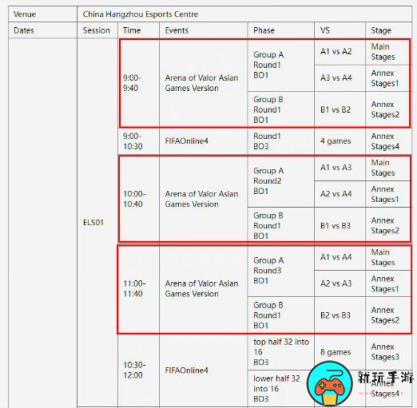Click the Session column header
417x408 pixels.
[97, 30]
